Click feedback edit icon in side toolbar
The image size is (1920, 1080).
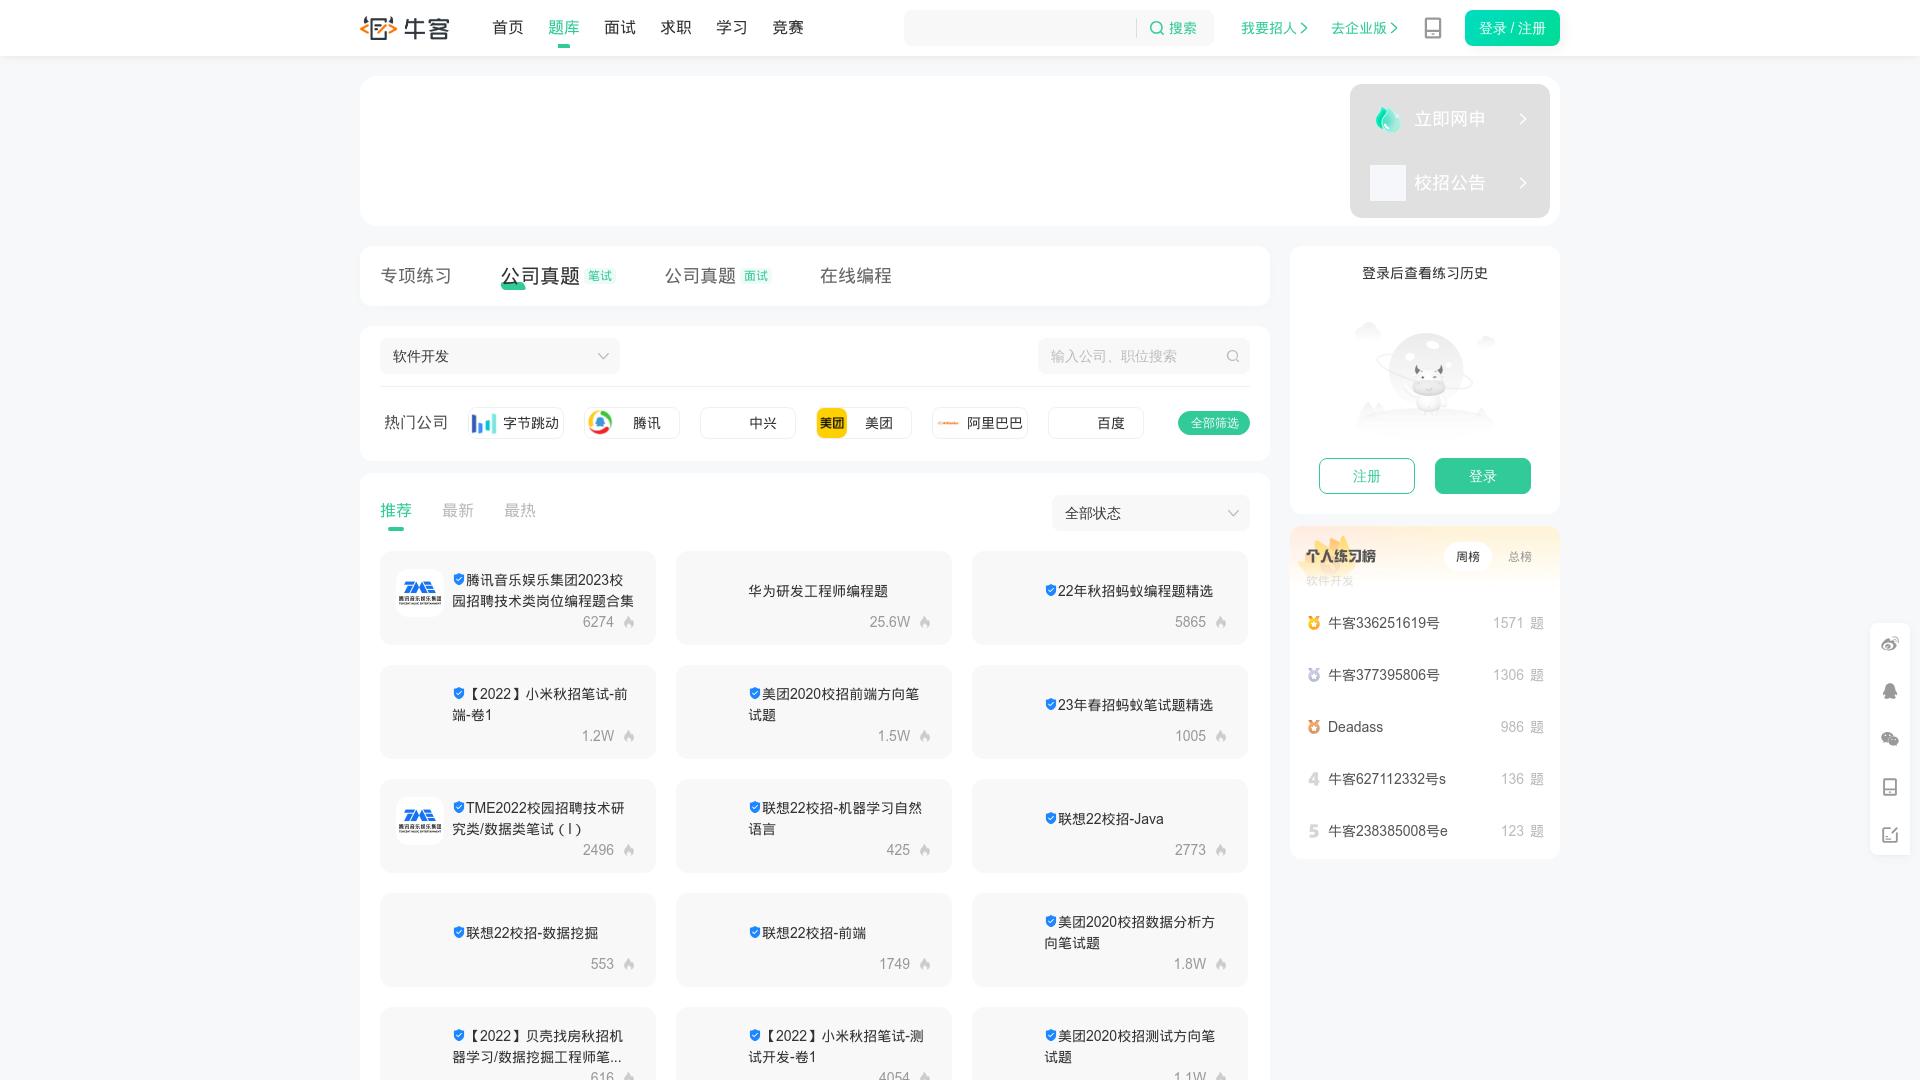point(1890,835)
